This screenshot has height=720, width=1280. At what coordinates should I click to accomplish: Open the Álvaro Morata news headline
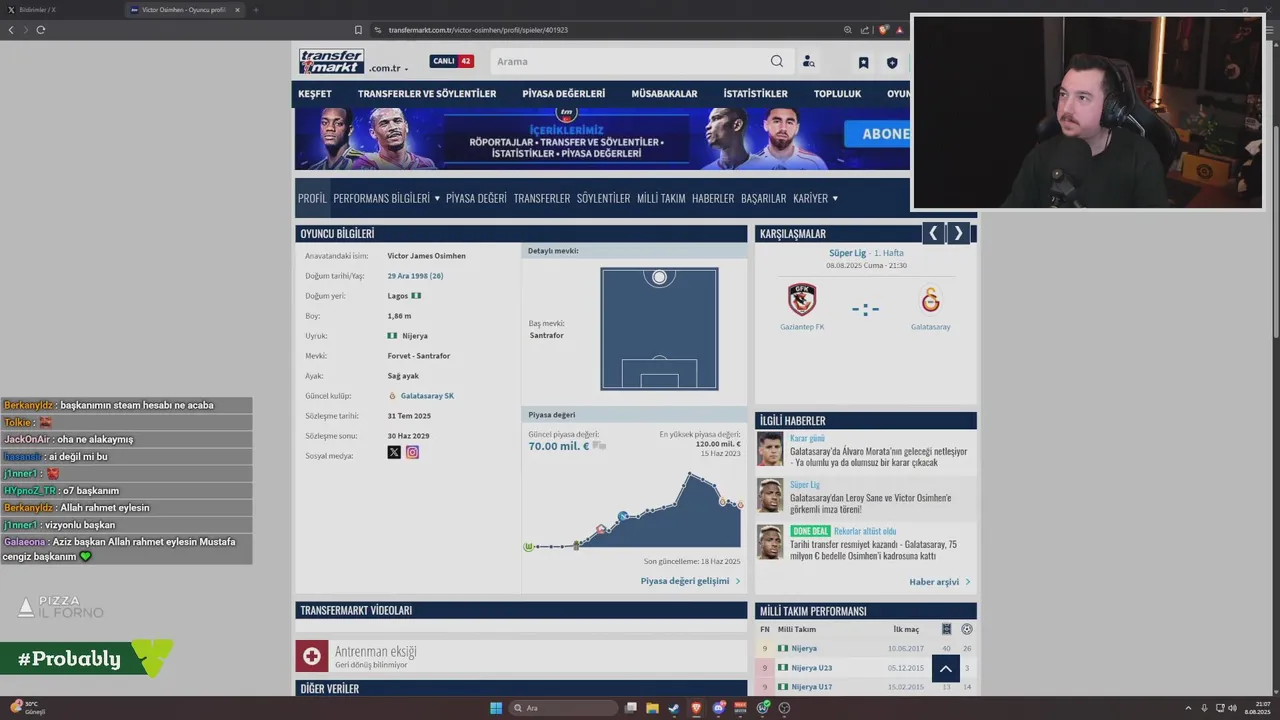(x=878, y=457)
